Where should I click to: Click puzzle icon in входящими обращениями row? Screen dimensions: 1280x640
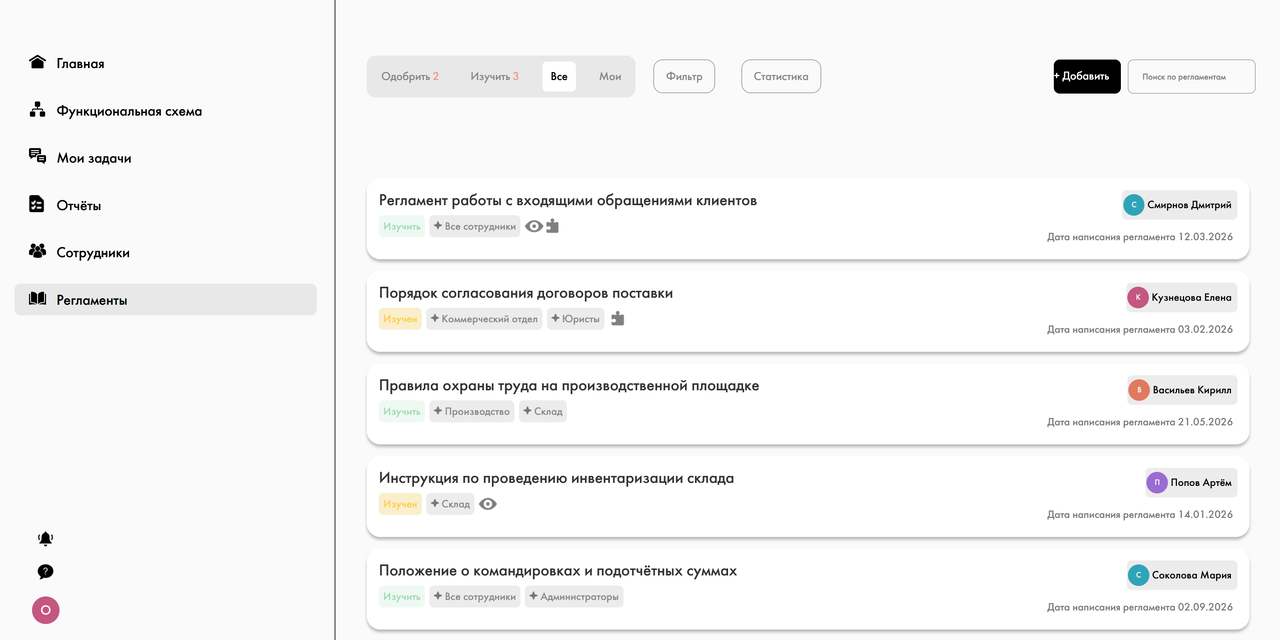552,226
